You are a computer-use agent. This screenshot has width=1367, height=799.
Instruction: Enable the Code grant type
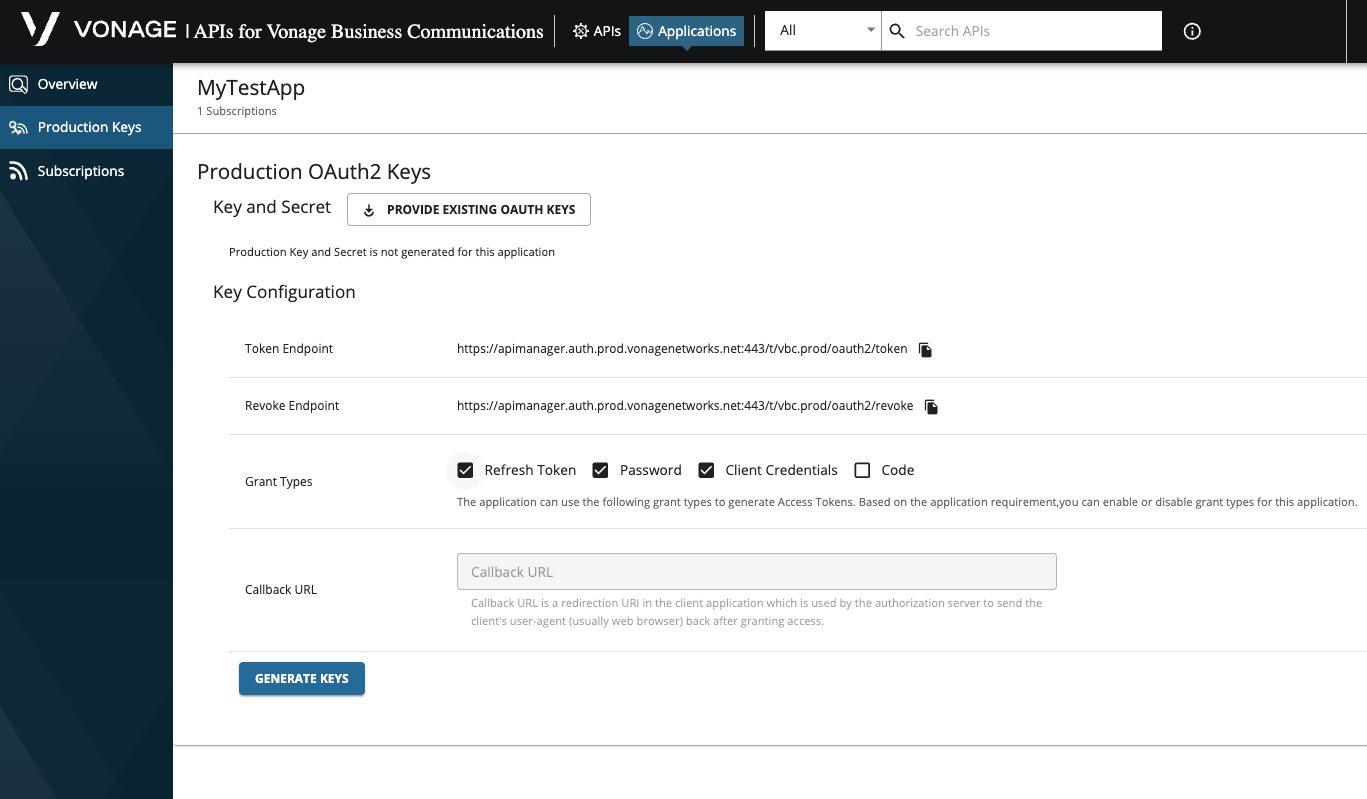[862, 469]
